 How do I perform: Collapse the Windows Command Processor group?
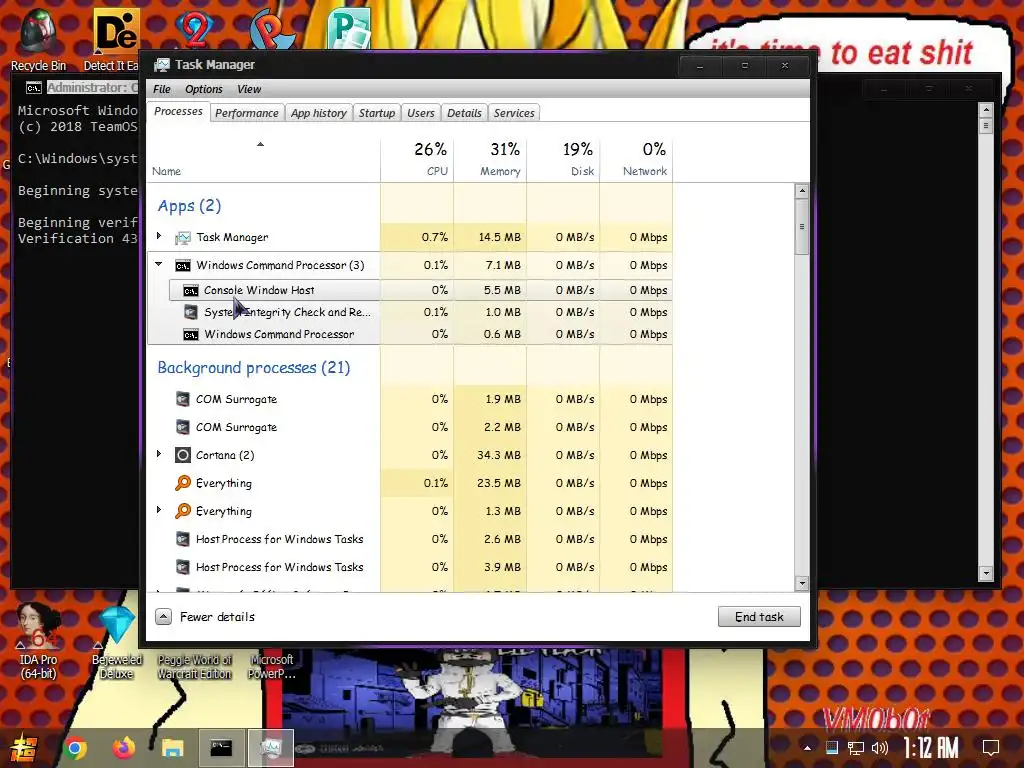point(159,264)
